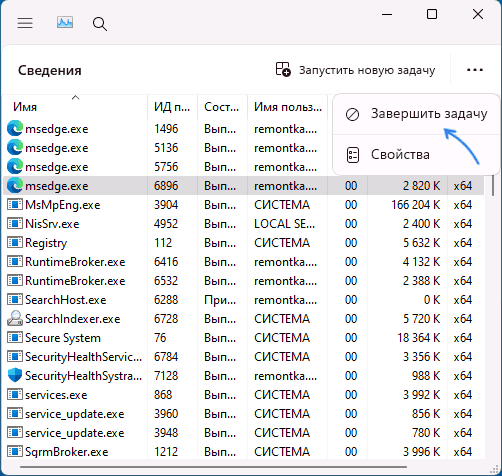Click x64 cell in MsMpEng.exe row

[x=463, y=205]
